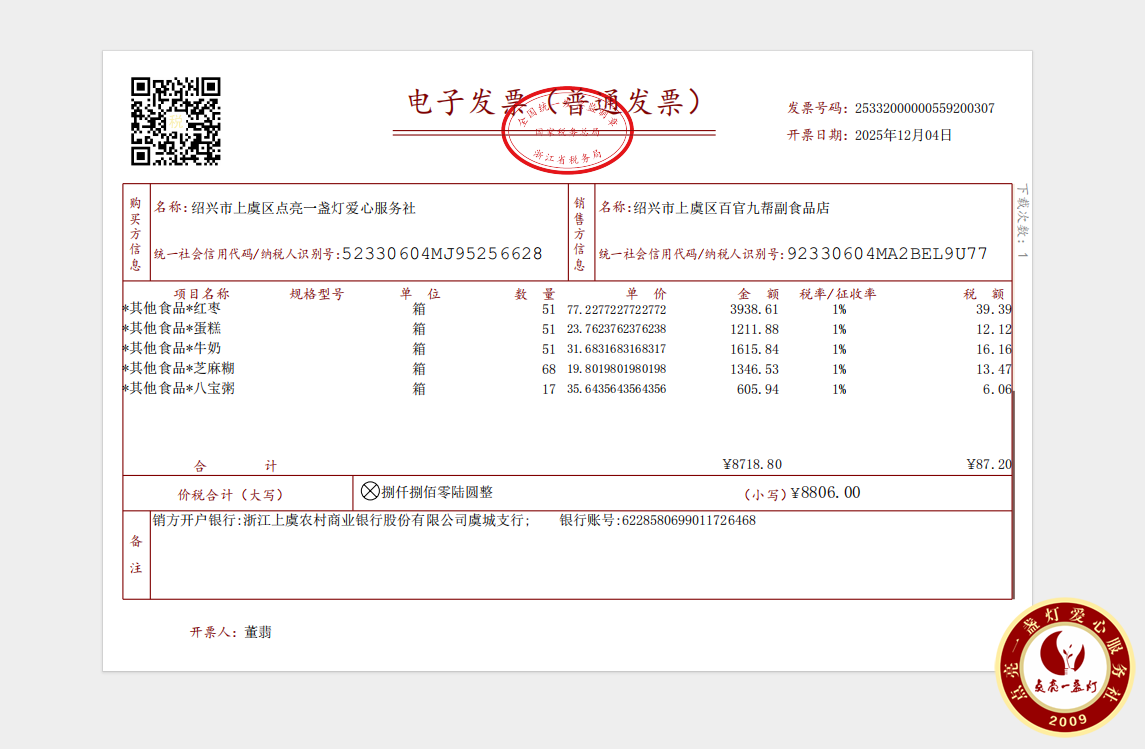This screenshot has height=749, width=1145.
Task: Select the 其他食品*蛋糕 item row
Action: [x=172, y=329]
